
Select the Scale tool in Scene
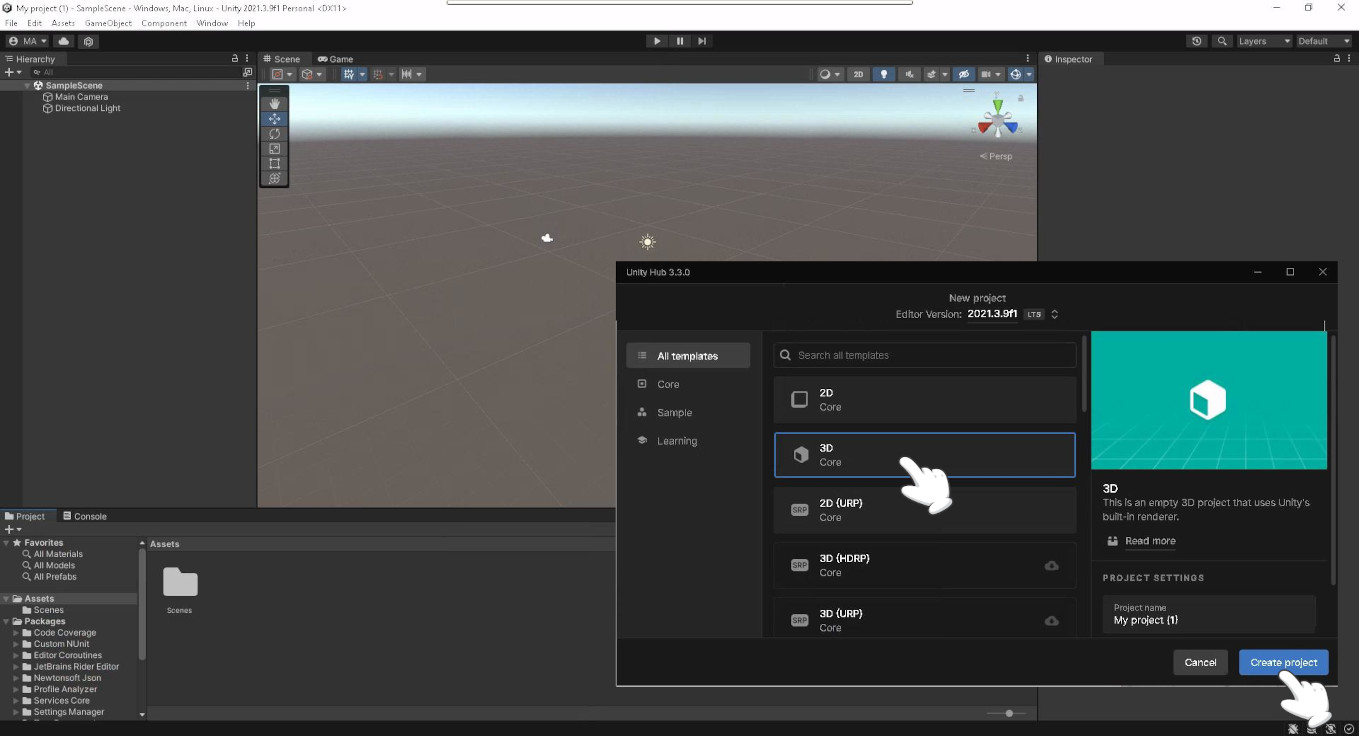coord(274,149)
